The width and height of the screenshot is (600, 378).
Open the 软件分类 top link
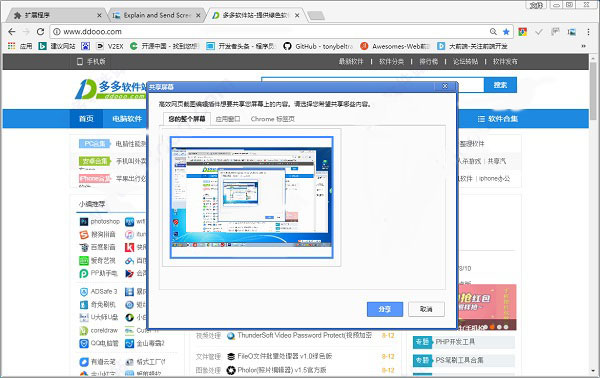click(391, 62)
